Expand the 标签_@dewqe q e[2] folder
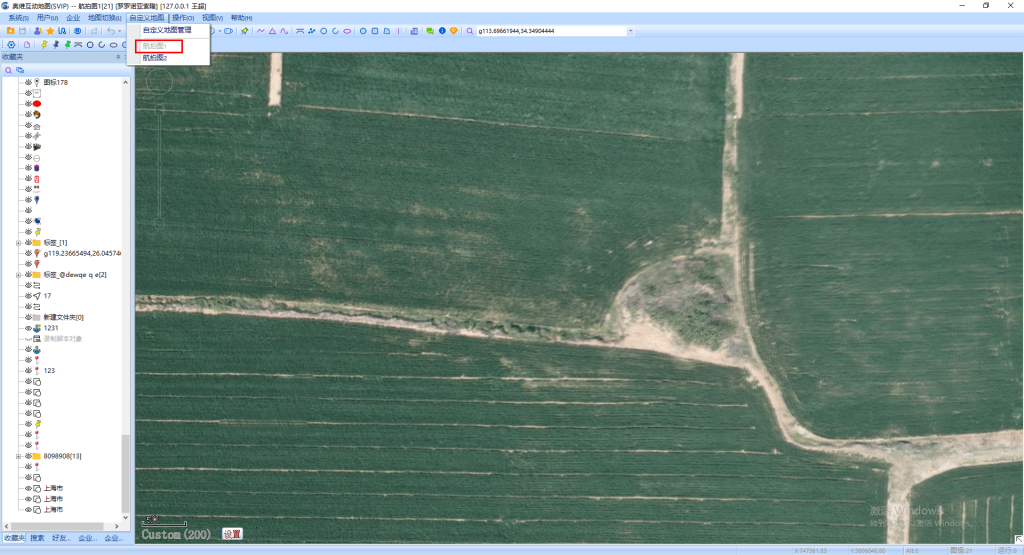 pyautogui.click(x=17, y=275)
